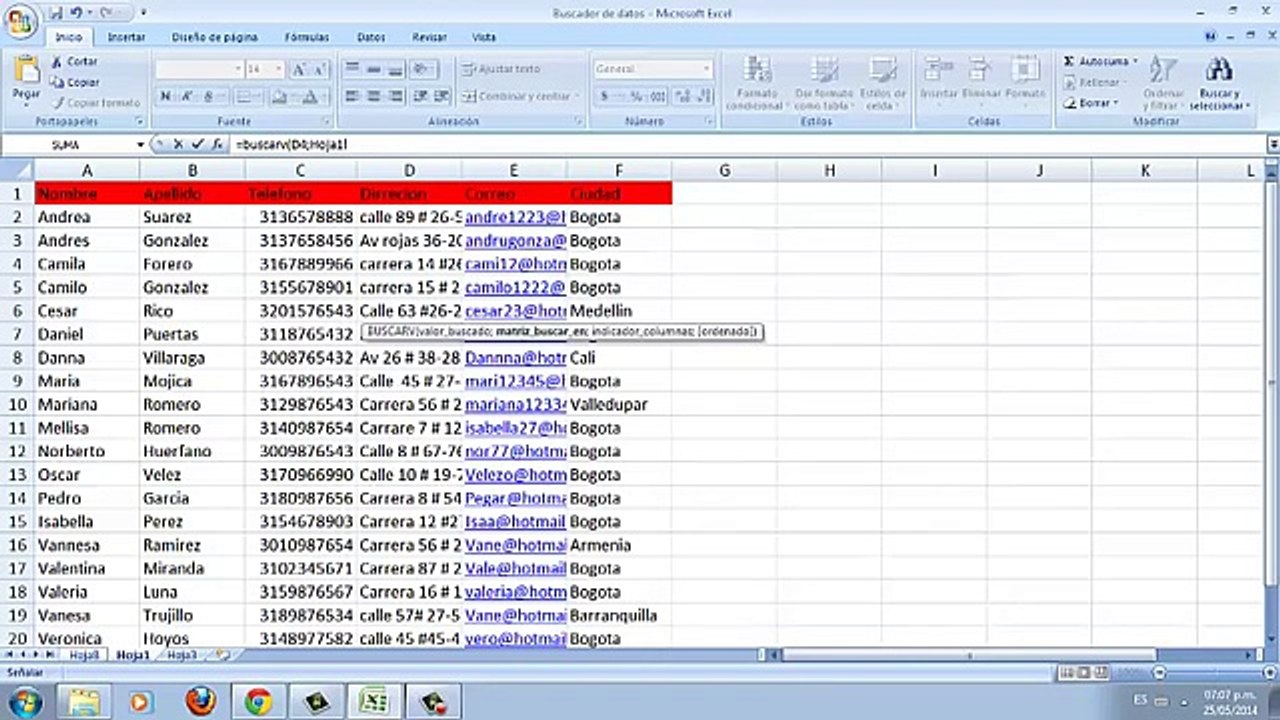Image resolution: width=1280 pixels, height=720 pixels.
Task: Cancel formula entry with the X icon
Action: [x=178, y=144]
